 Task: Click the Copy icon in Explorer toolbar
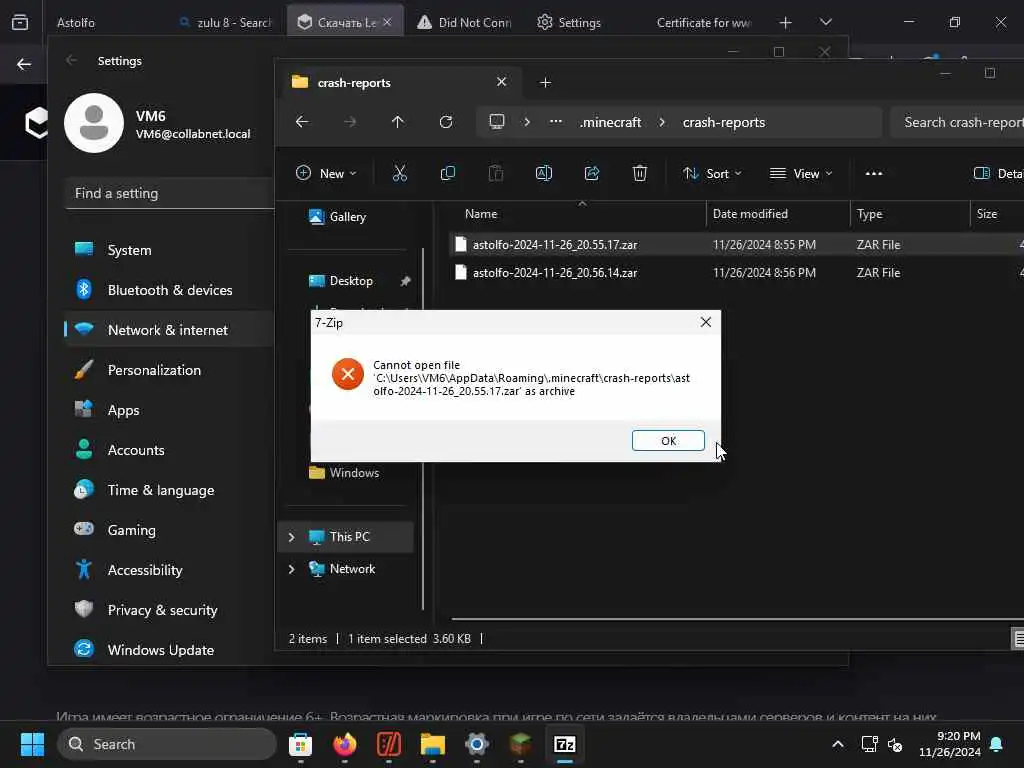coord(448,173)
